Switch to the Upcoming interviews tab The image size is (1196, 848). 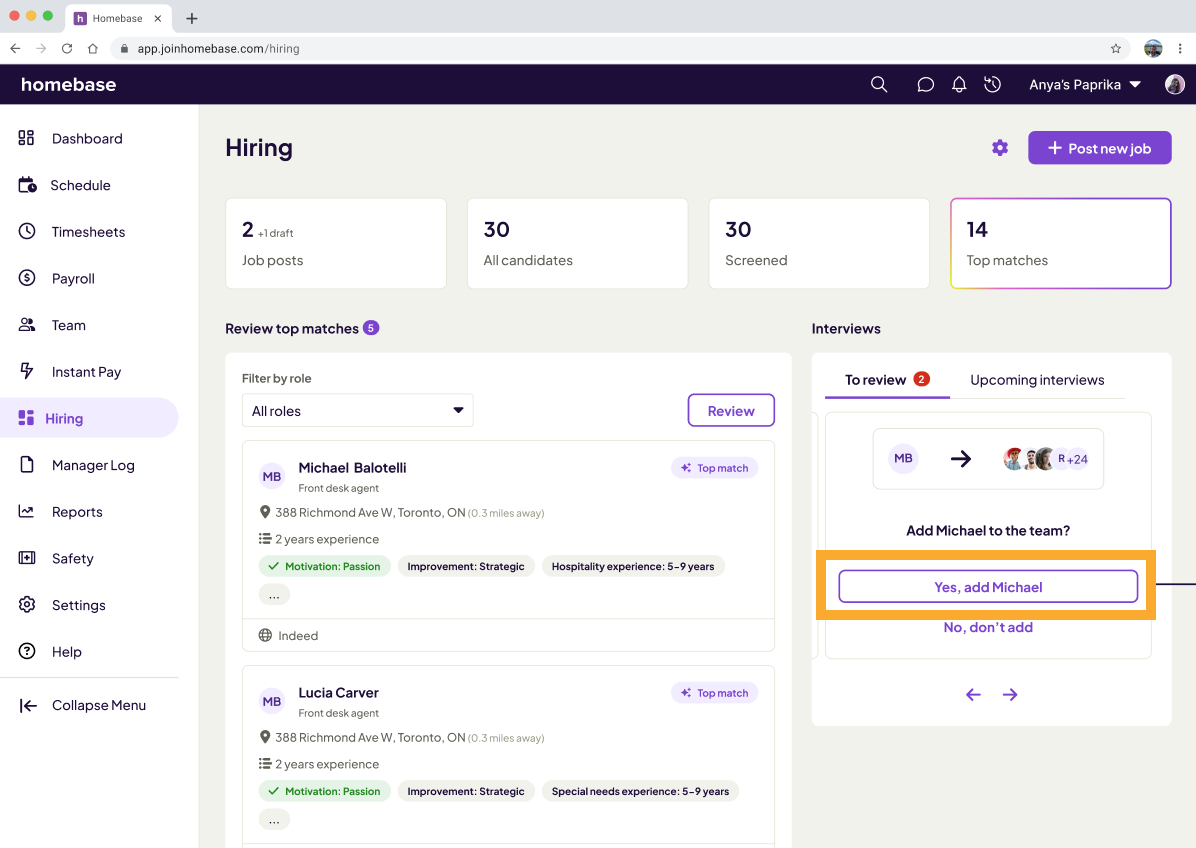tap(1037, 380)
